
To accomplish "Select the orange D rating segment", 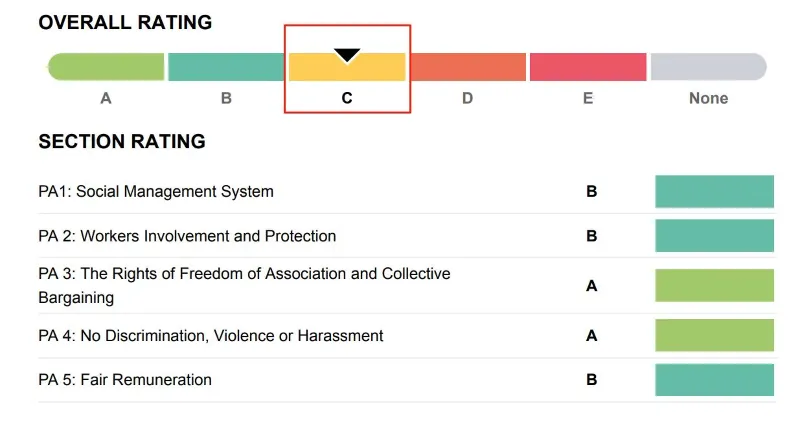I will [x=467, y=67].
